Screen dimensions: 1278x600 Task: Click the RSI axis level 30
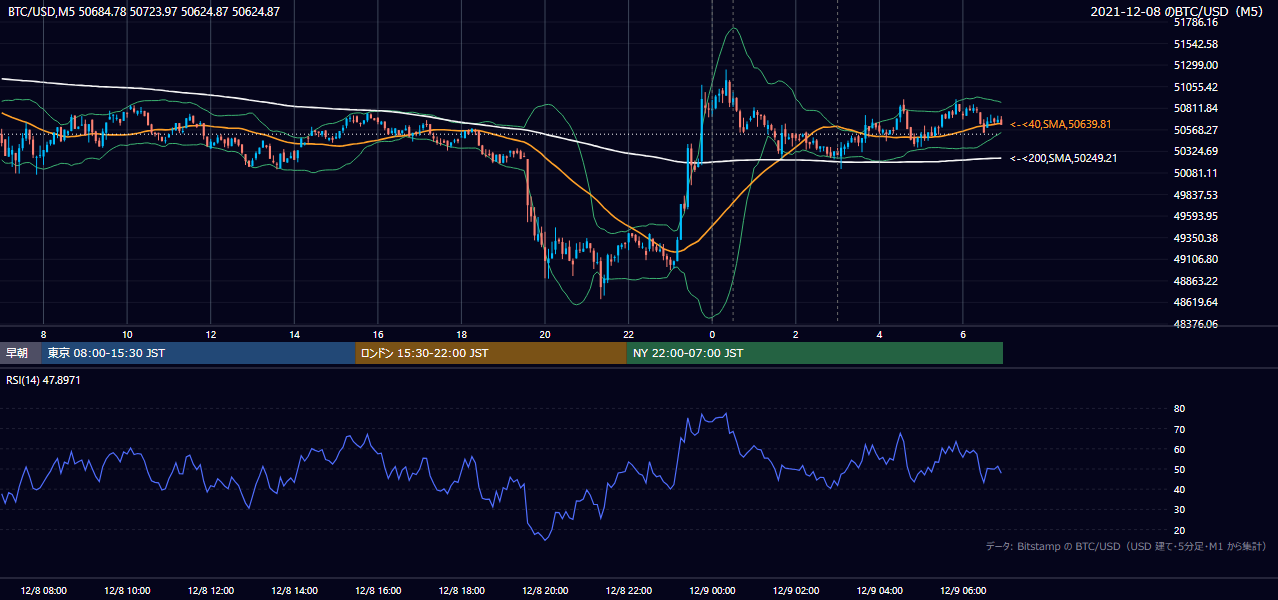(x=1179, y=510)
